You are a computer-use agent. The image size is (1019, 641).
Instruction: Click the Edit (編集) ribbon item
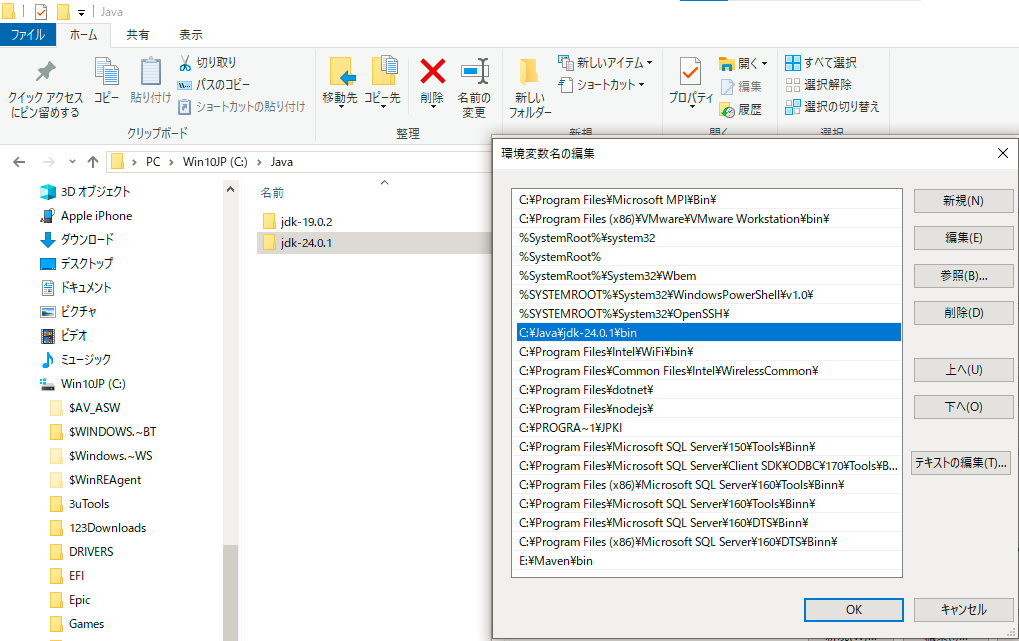click(x=742, y=86)
